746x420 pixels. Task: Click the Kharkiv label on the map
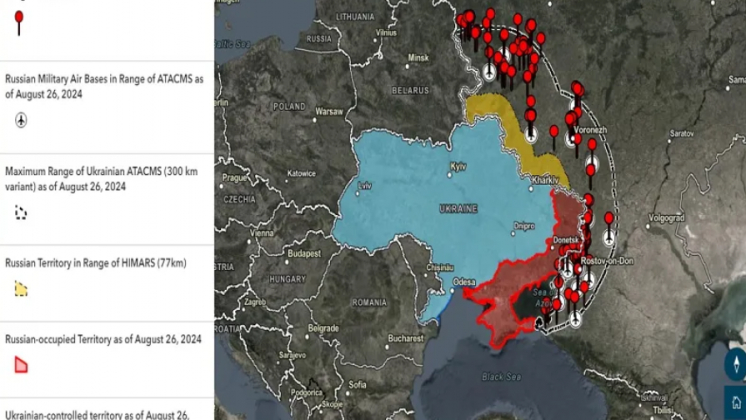(546, 180)
